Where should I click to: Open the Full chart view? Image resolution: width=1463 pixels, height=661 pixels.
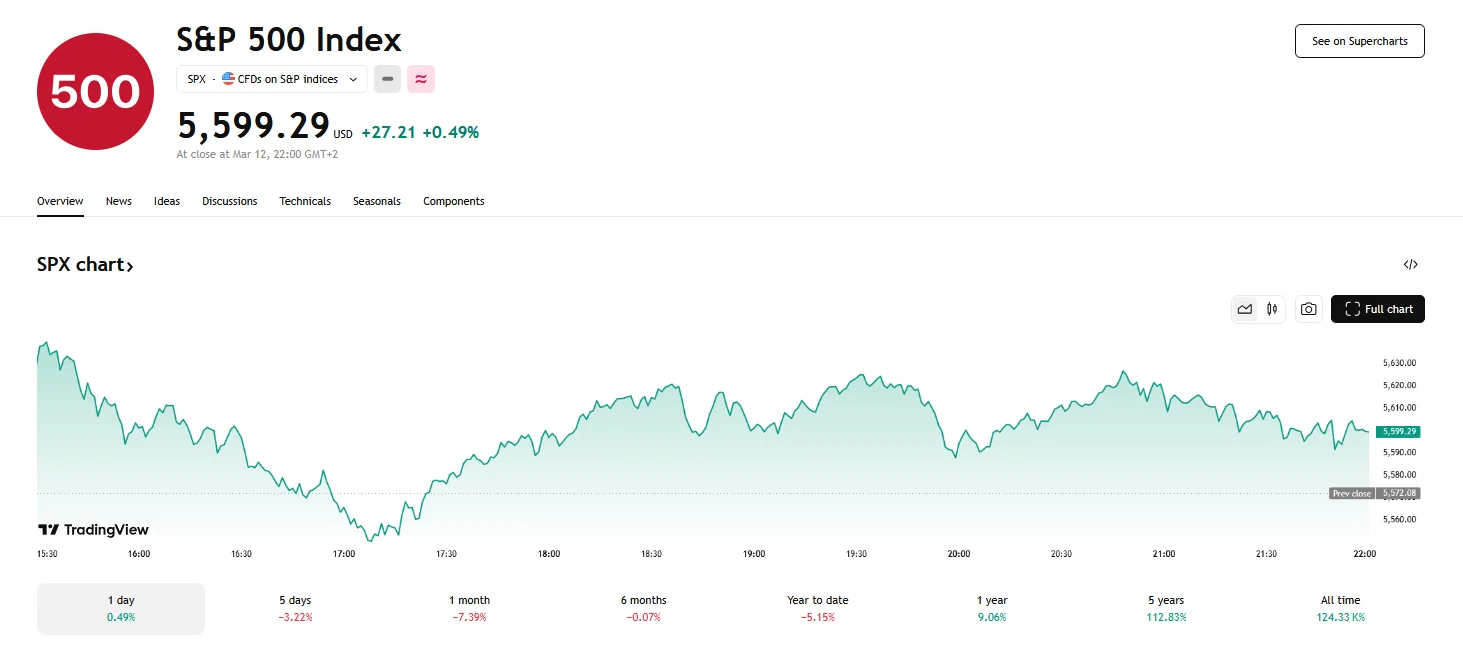point(1377,308)
